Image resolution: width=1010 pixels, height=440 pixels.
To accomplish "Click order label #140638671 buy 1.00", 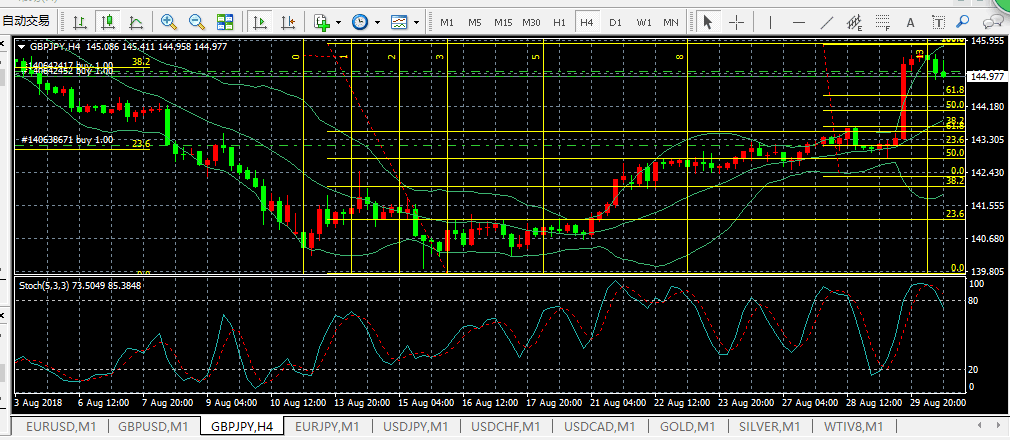I will click(x=68, y=139).
